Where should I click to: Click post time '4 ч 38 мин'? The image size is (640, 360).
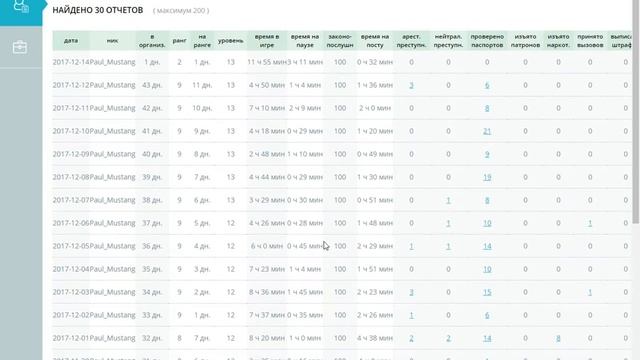tap(375, 338)
